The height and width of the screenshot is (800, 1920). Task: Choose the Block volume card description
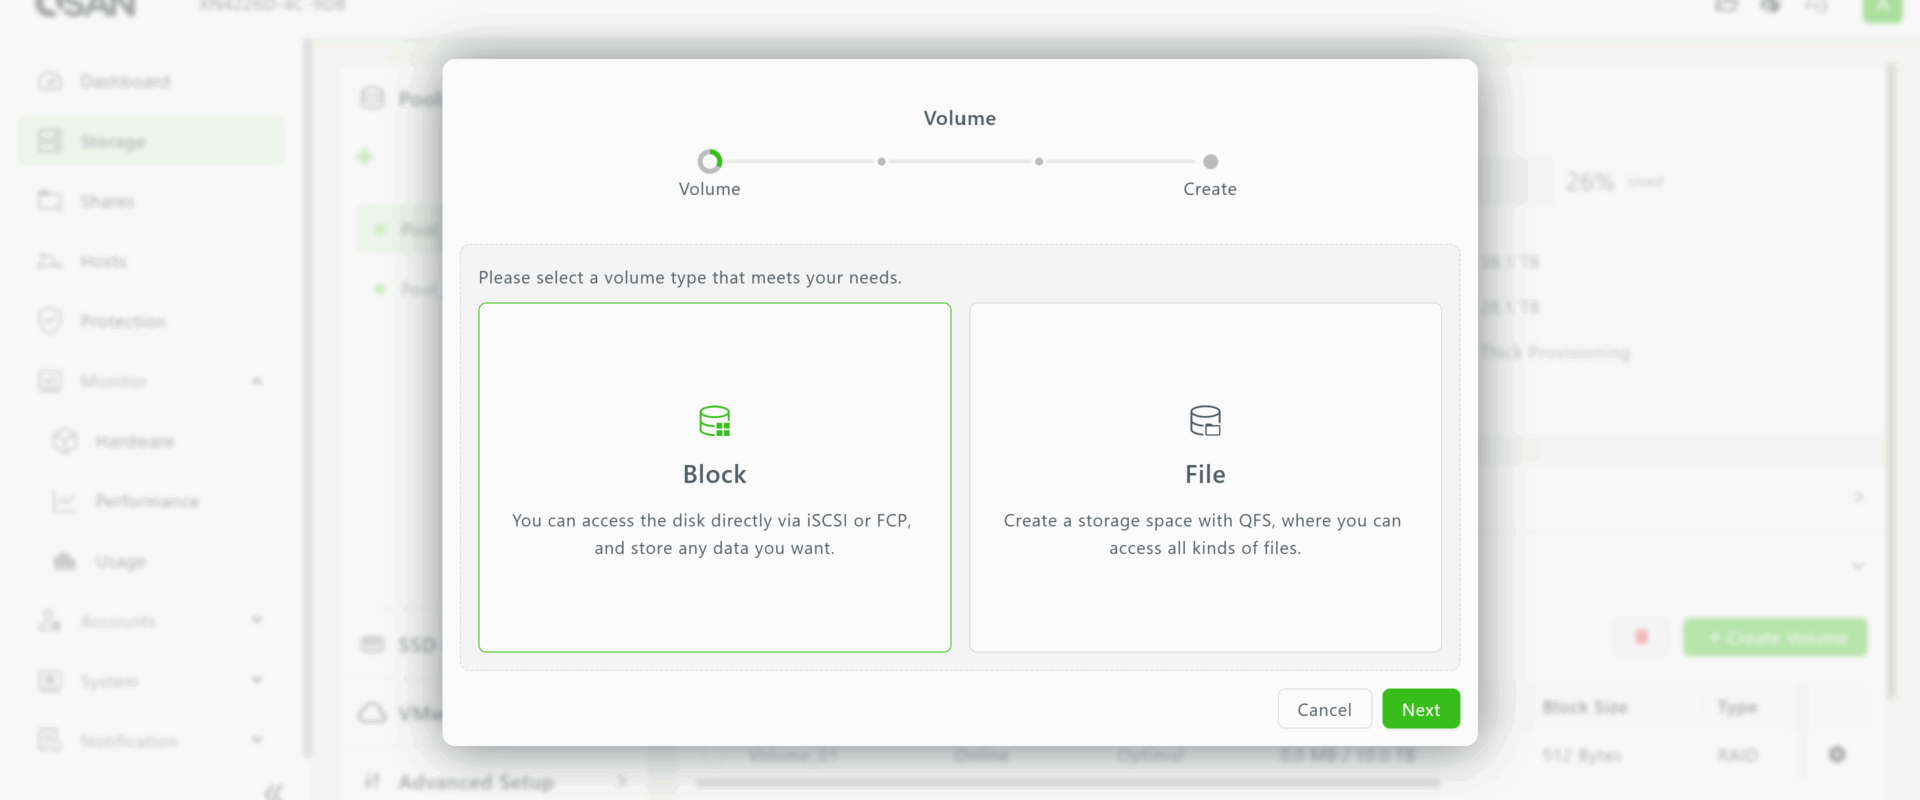(714, 534)
